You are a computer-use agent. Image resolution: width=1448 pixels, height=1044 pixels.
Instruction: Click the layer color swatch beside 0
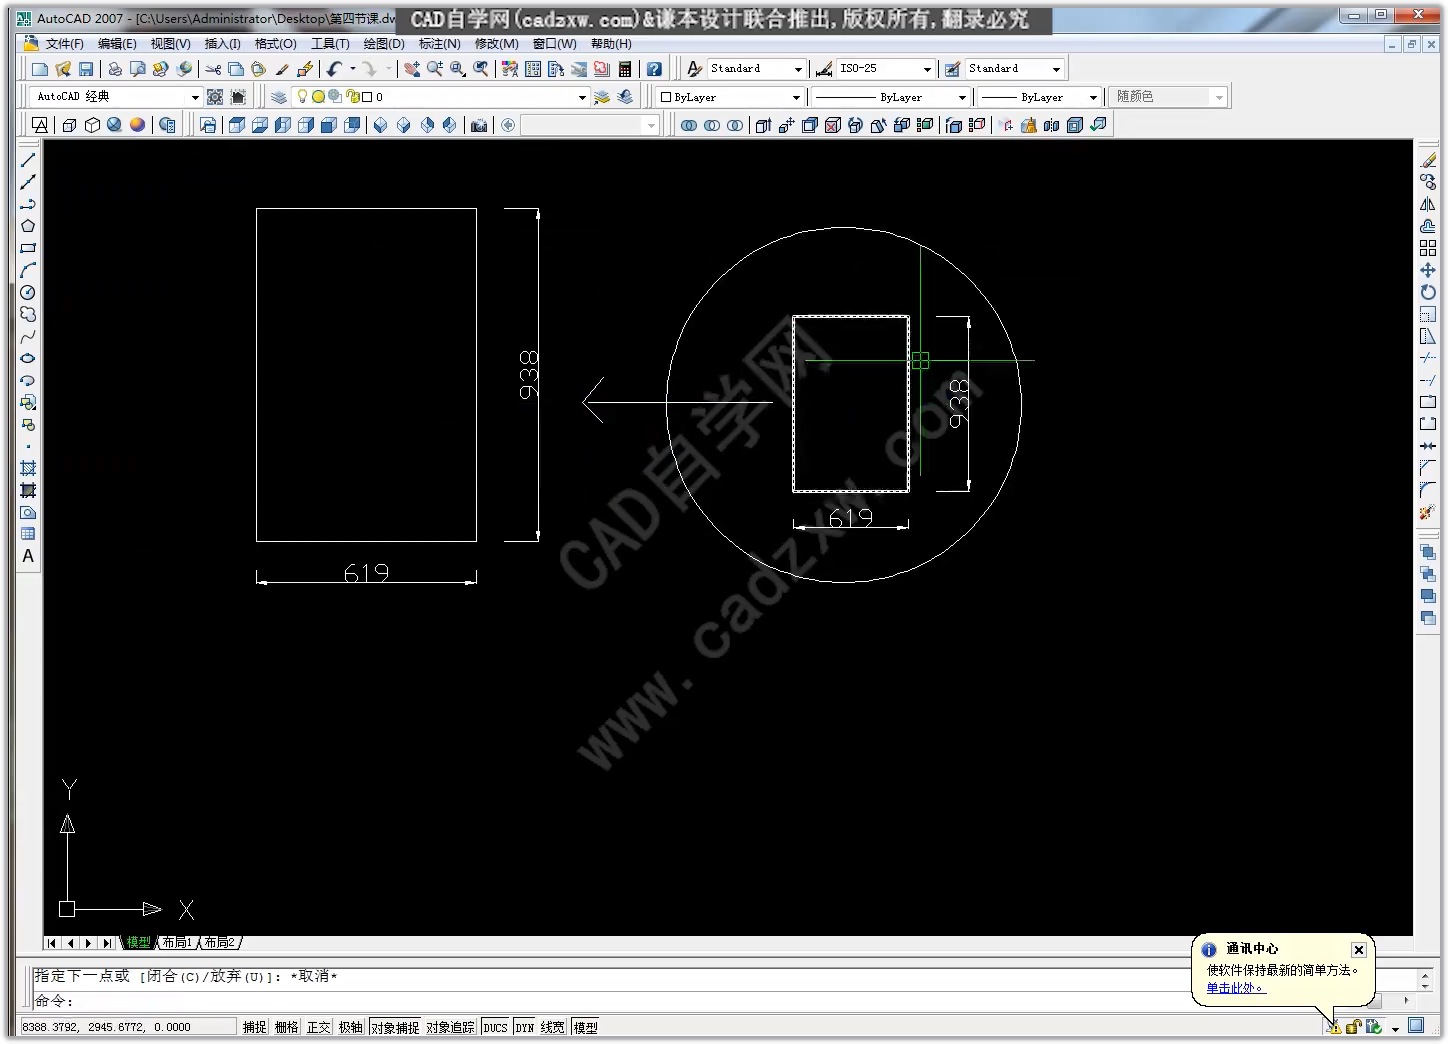pyautogui.click(x=366, y=97)
